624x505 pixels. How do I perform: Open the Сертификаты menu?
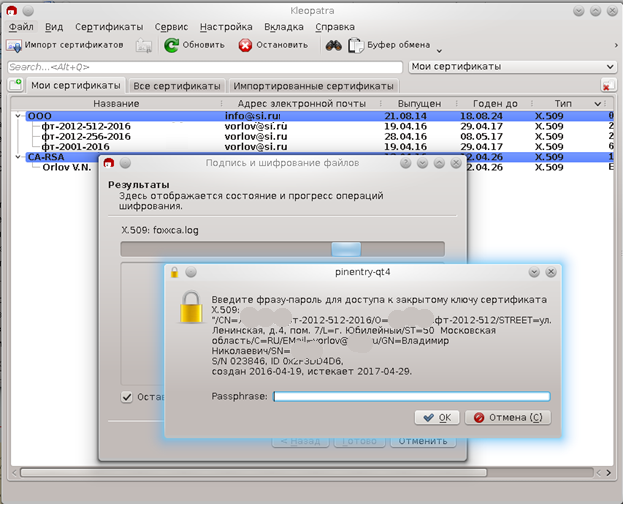109,27
